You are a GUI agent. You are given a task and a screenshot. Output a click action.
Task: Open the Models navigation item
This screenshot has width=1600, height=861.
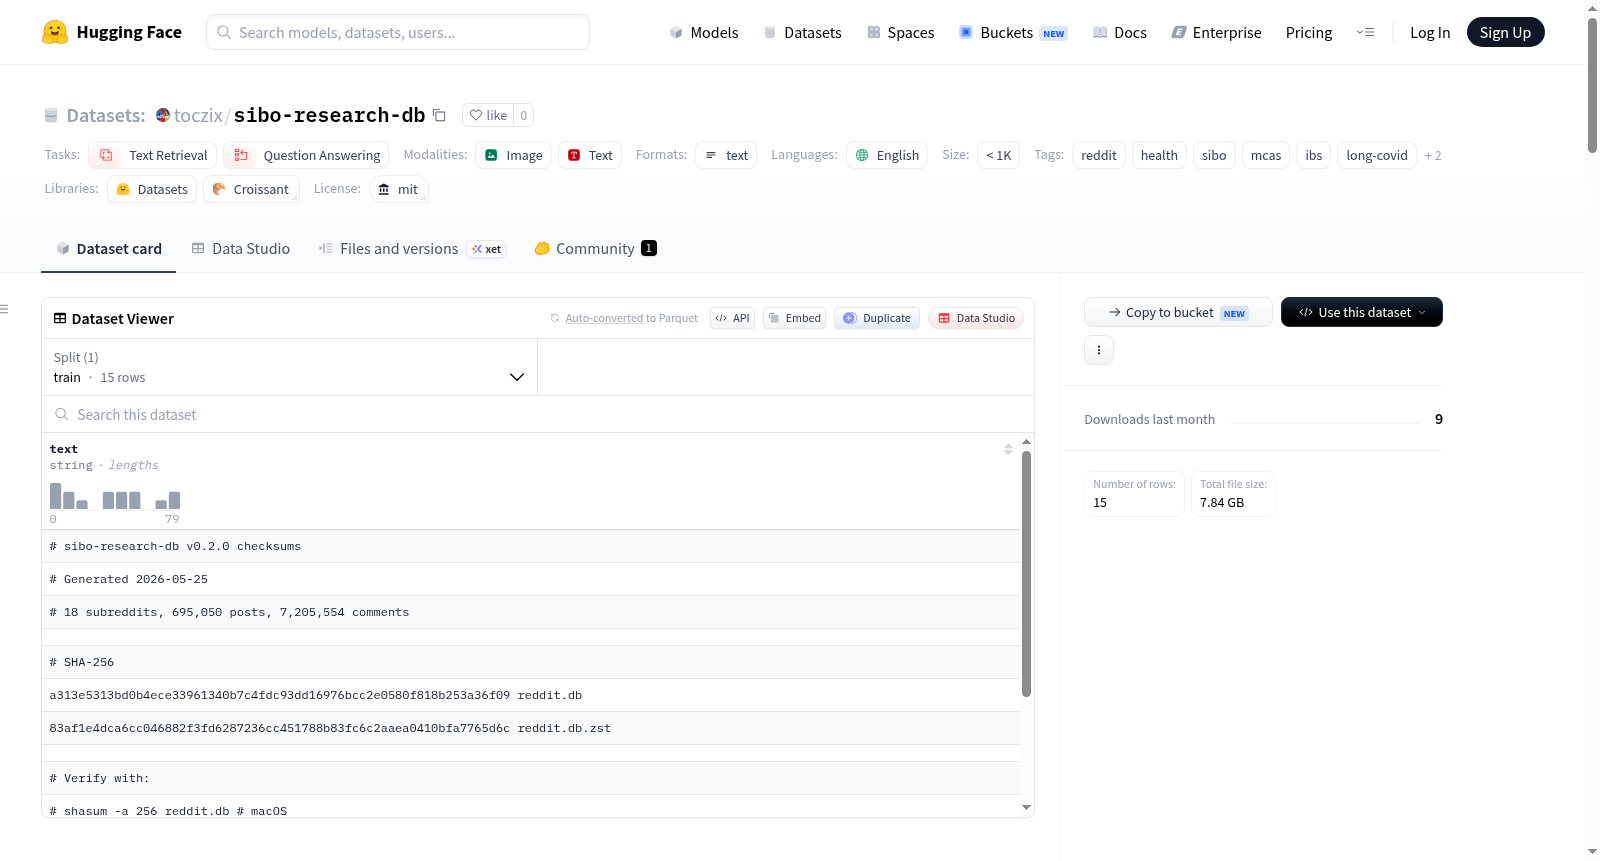[x=704, y=32]
